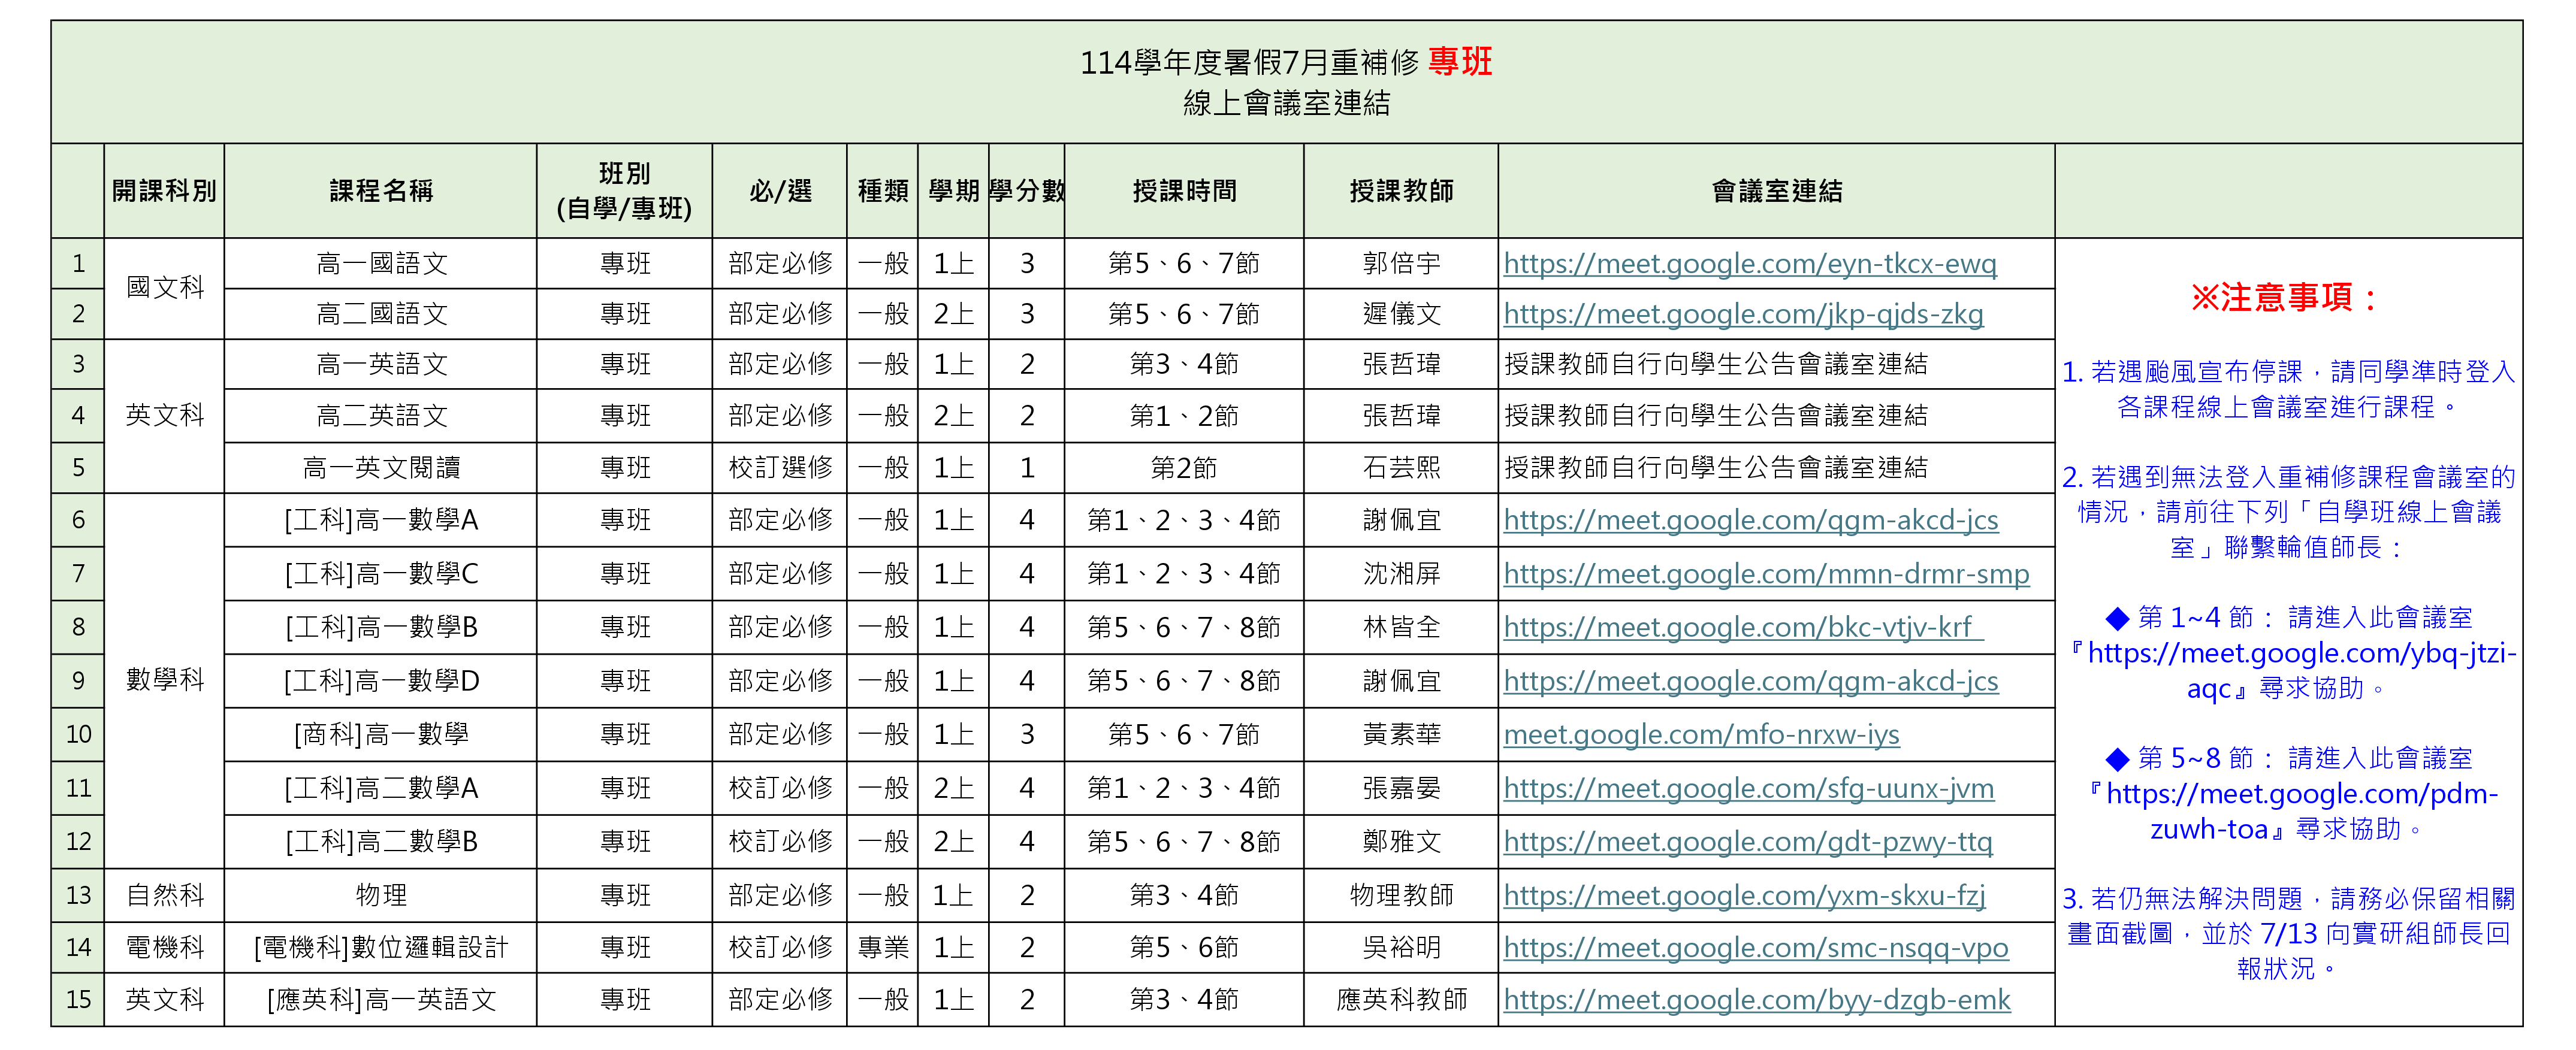Image resolution: width=2576 pixels, height=1050 pixels.
Task: Open the mmn-drmr-smp meeting link
Action: pos(1766,574)
